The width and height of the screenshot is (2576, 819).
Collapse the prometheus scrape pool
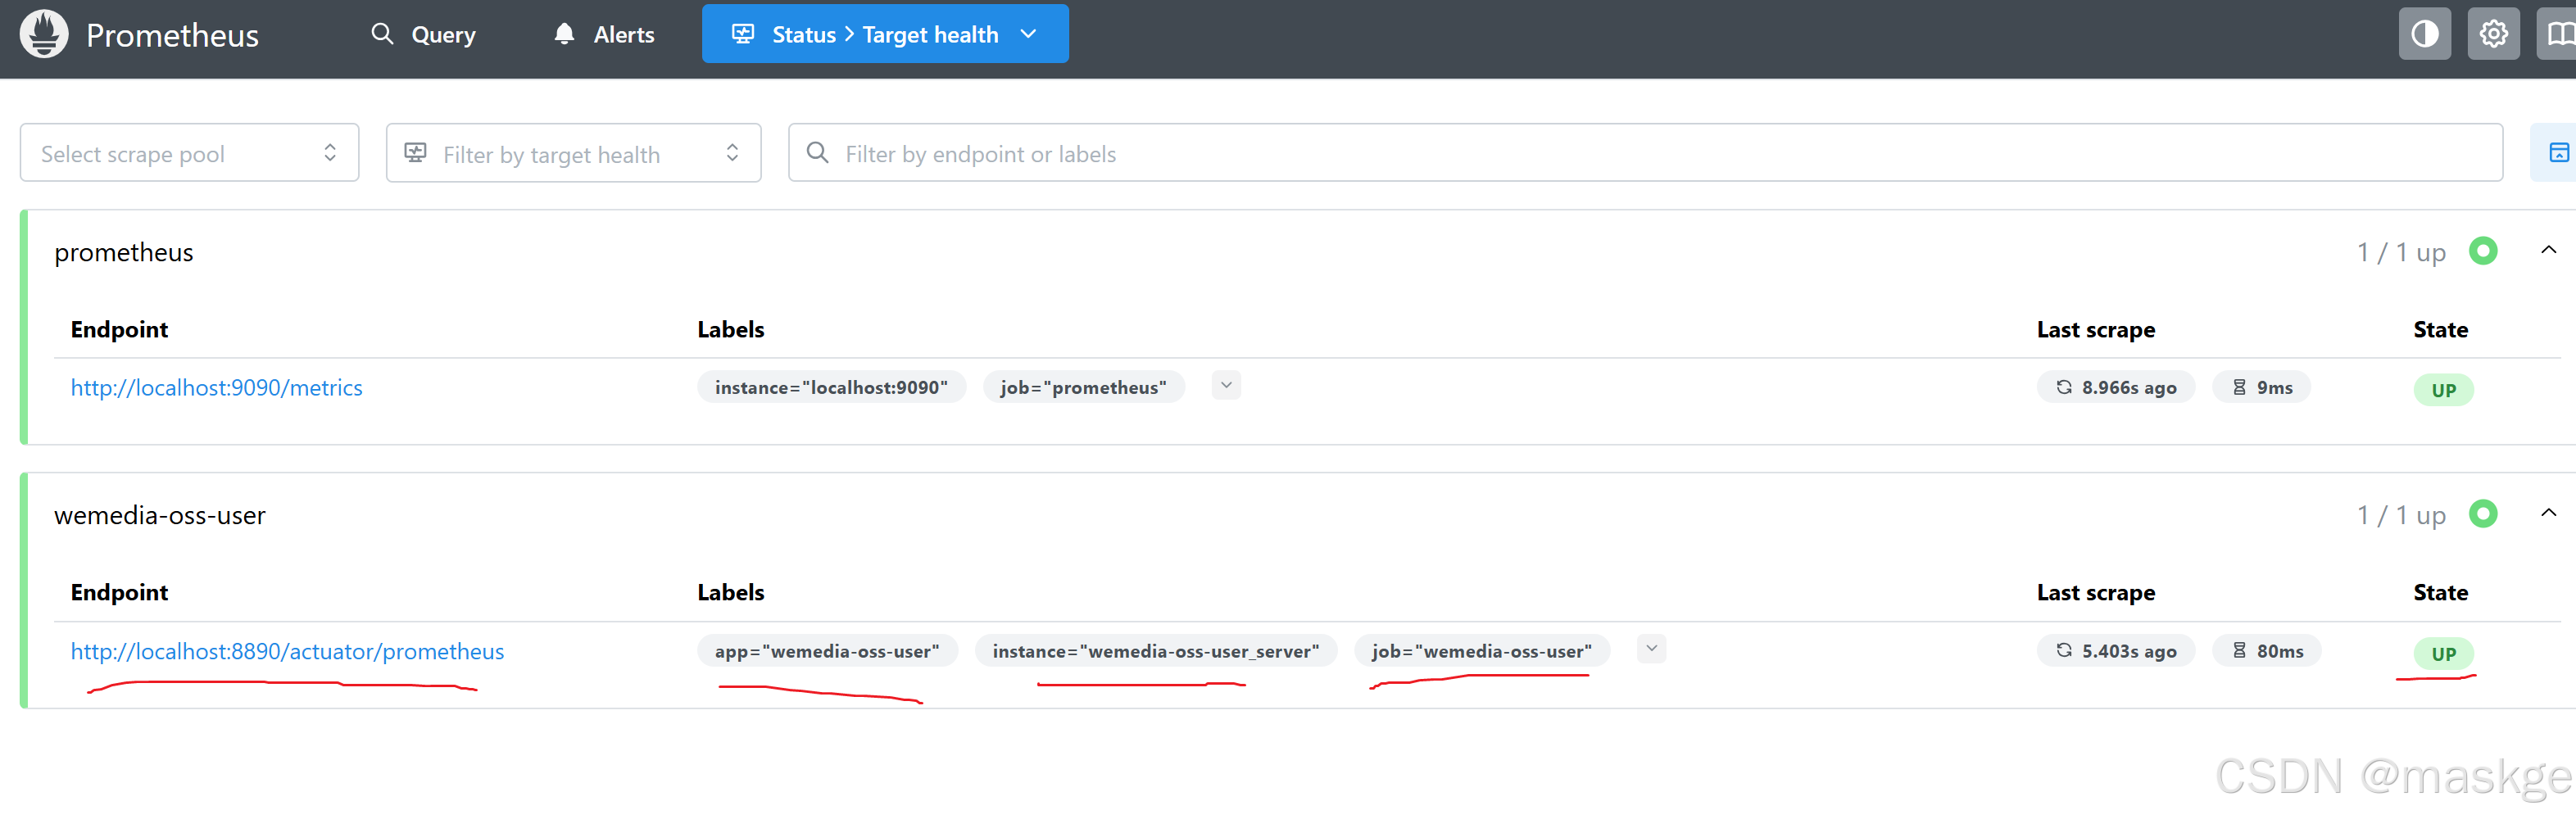pyautogui.click(x=2548, y=250)
